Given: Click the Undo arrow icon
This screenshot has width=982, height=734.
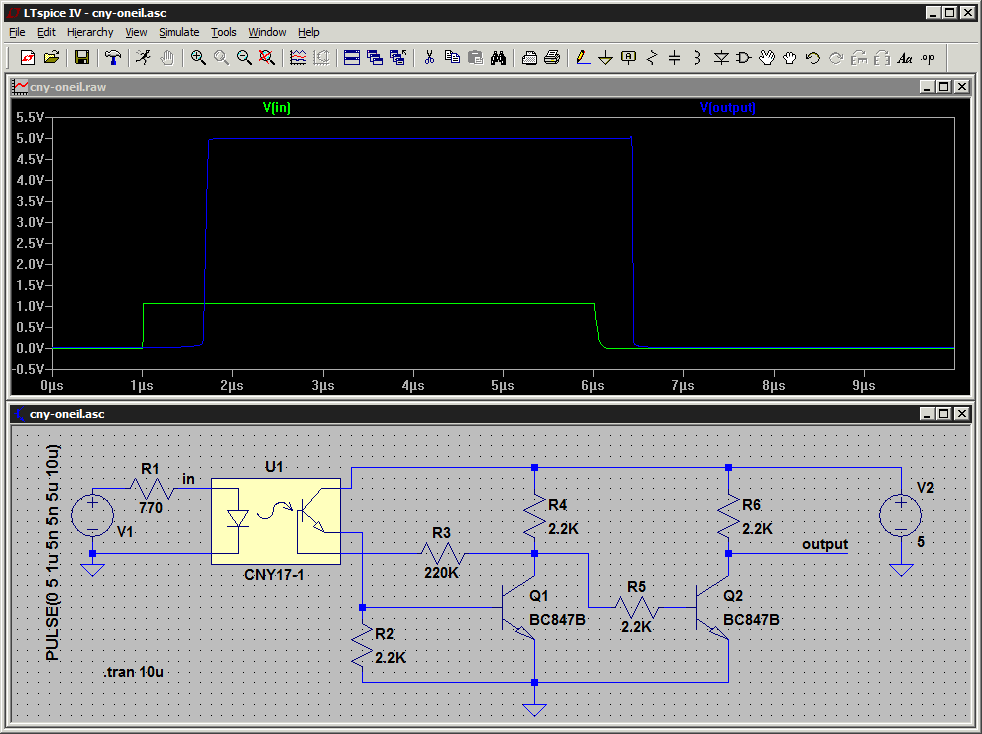Looking at the screenshot, I should point(813,58).
